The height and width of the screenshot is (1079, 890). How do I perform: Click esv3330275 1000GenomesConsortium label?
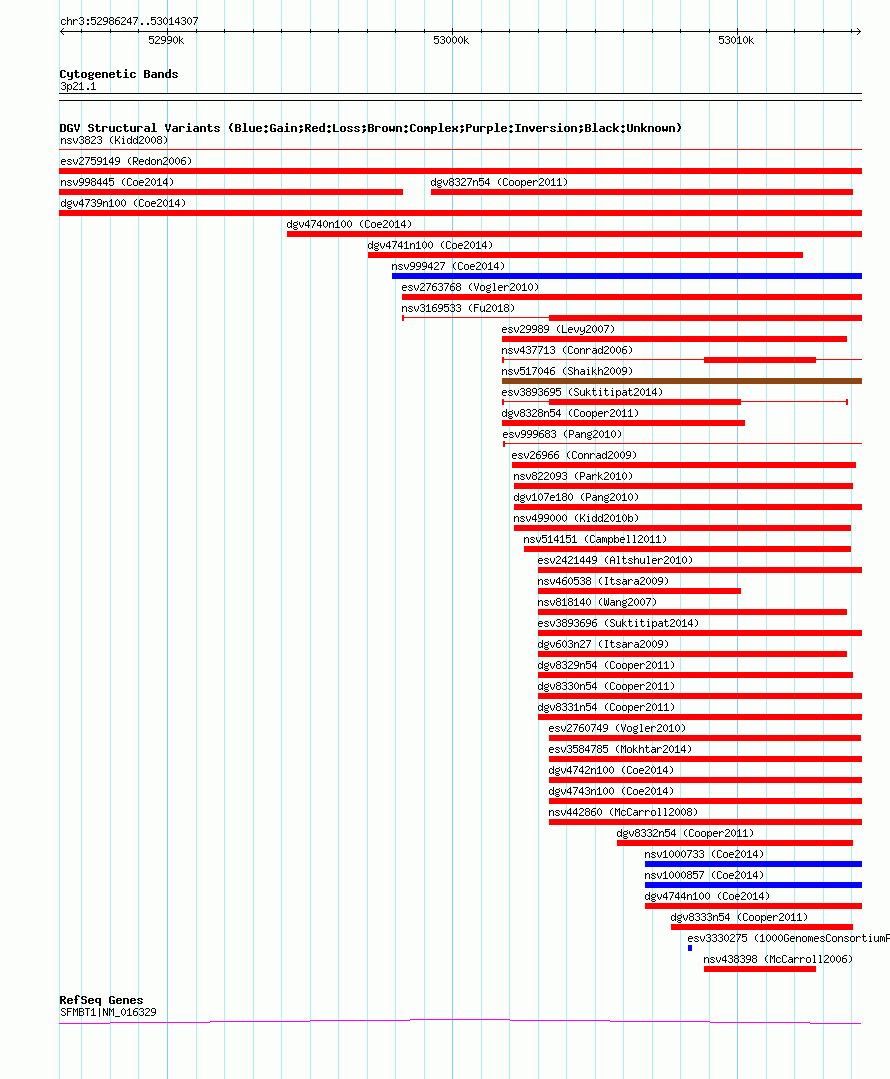788,939
